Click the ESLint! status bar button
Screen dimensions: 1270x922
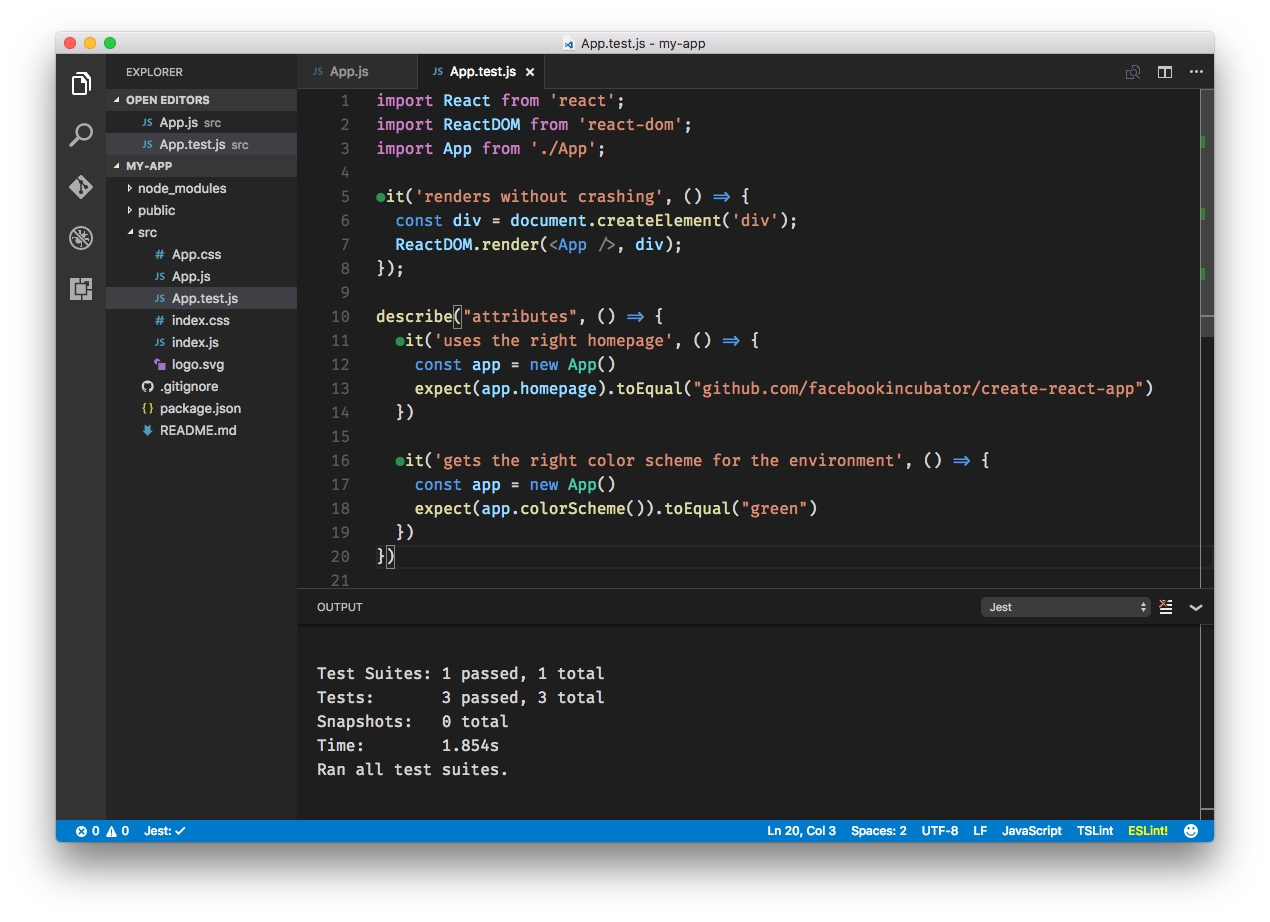point(1147,831)
